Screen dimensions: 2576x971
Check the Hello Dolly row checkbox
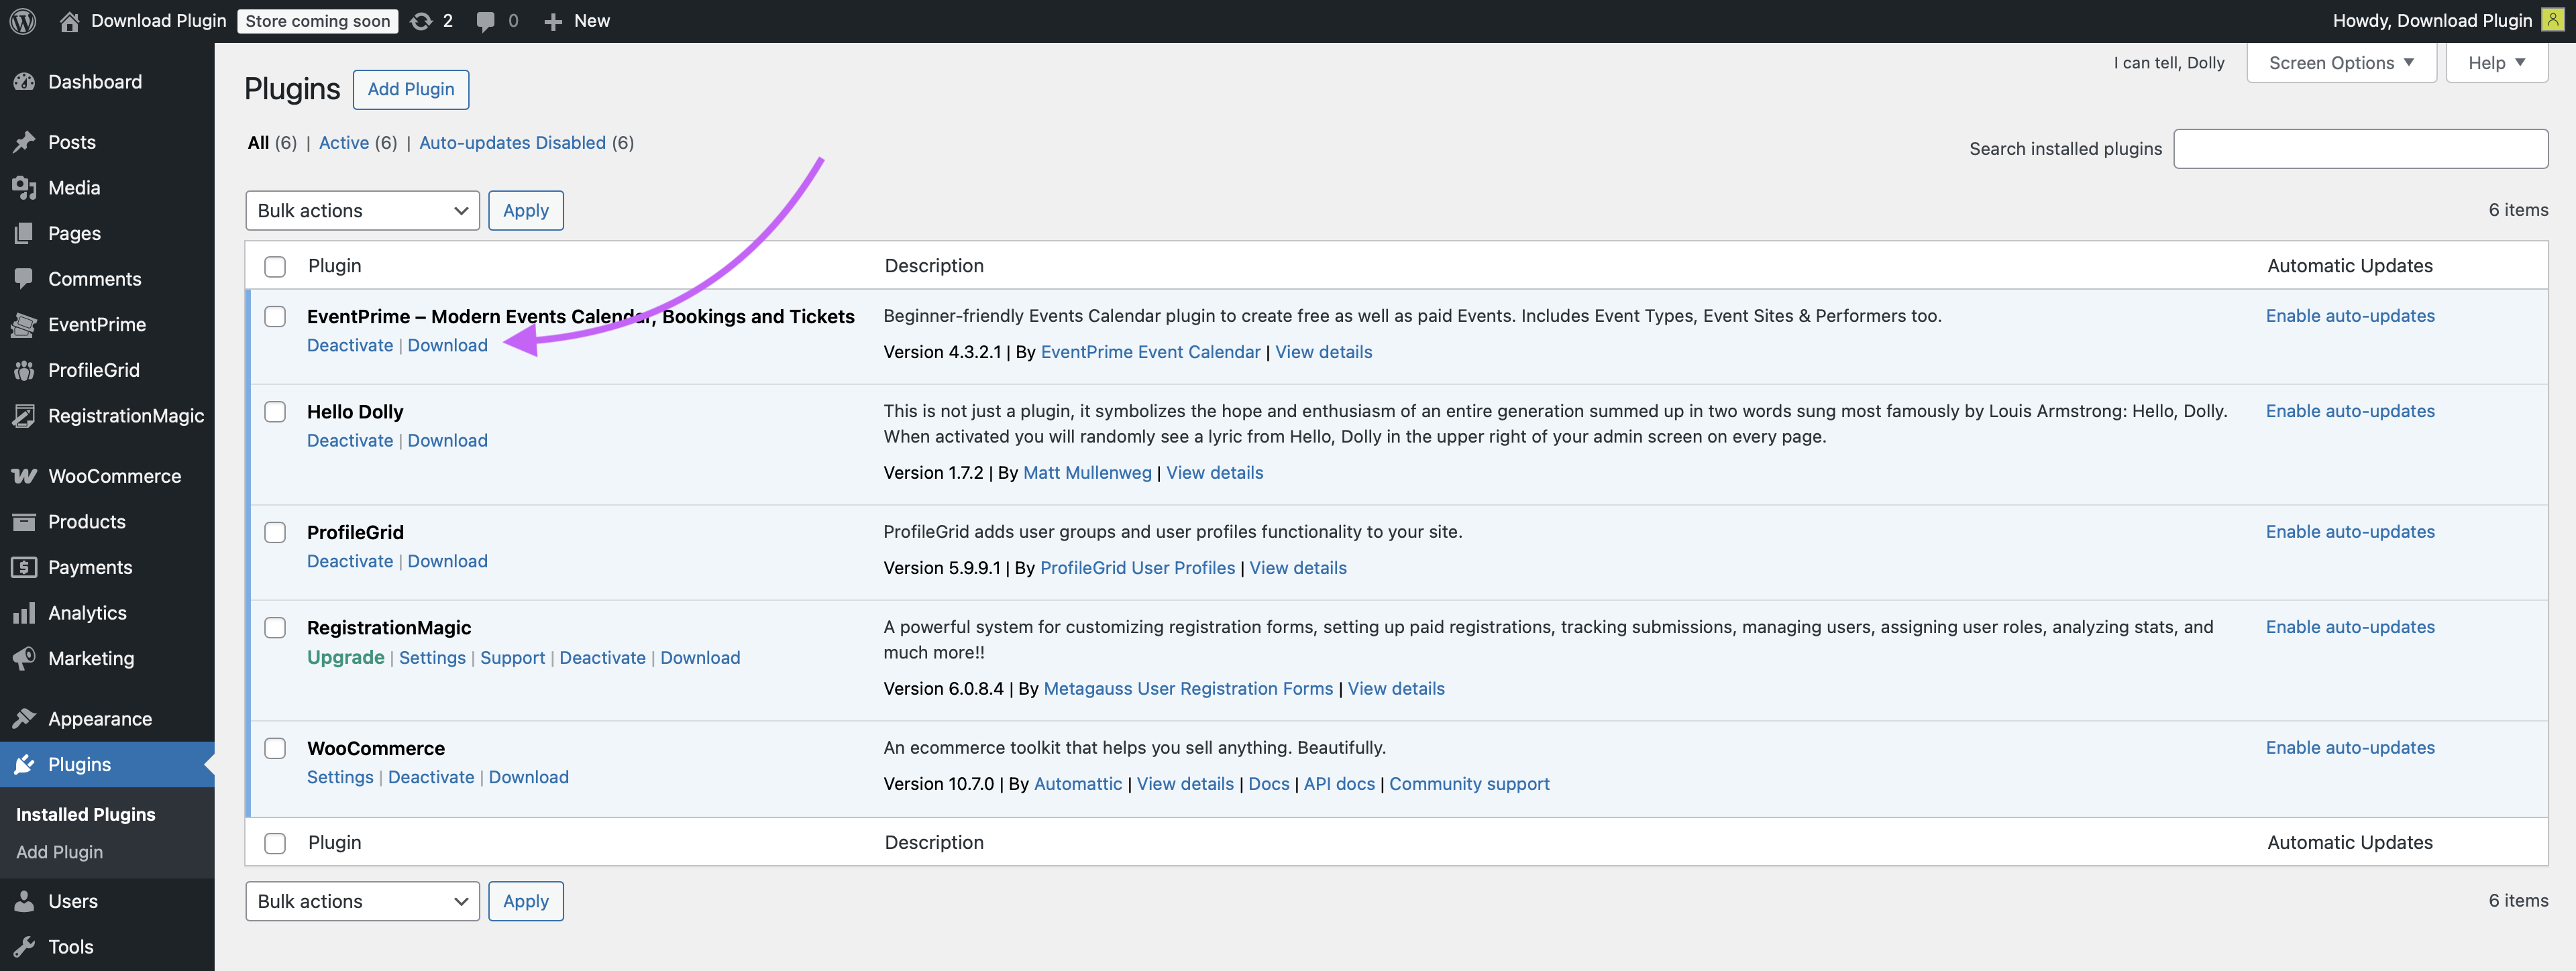point(275,411)
